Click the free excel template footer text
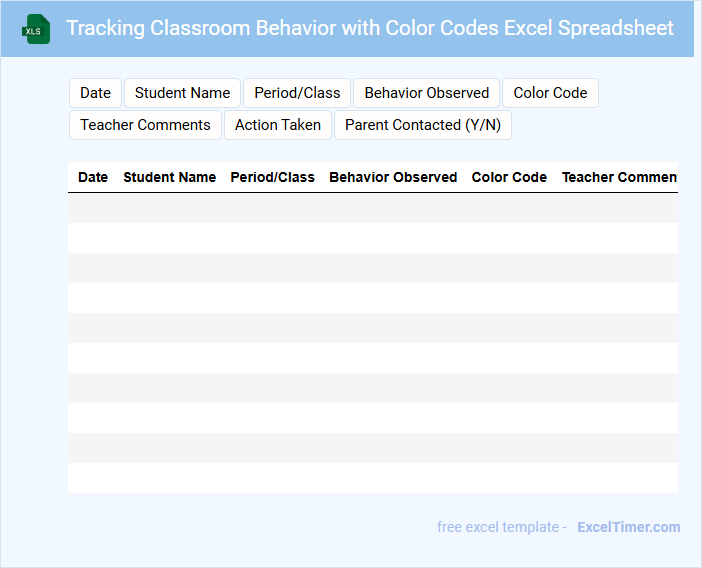 (502, 527)
